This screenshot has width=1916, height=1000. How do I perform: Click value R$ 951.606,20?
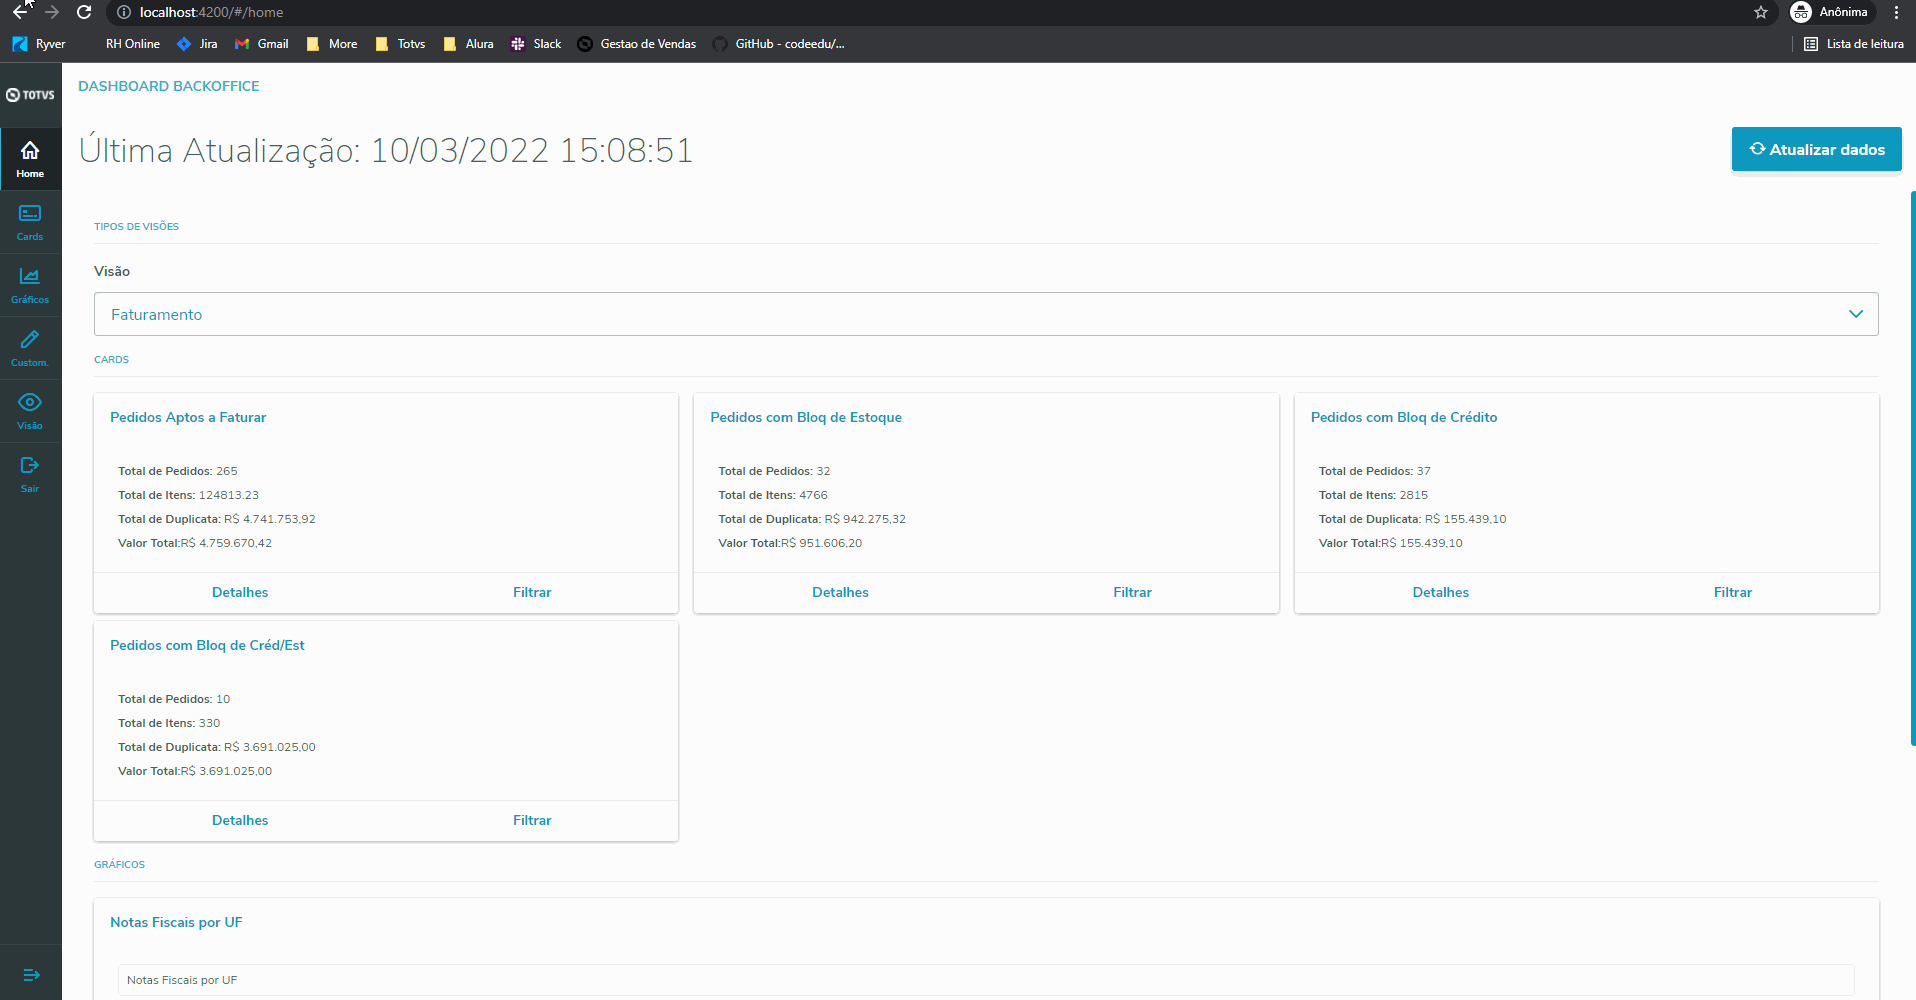coord(821,543)
